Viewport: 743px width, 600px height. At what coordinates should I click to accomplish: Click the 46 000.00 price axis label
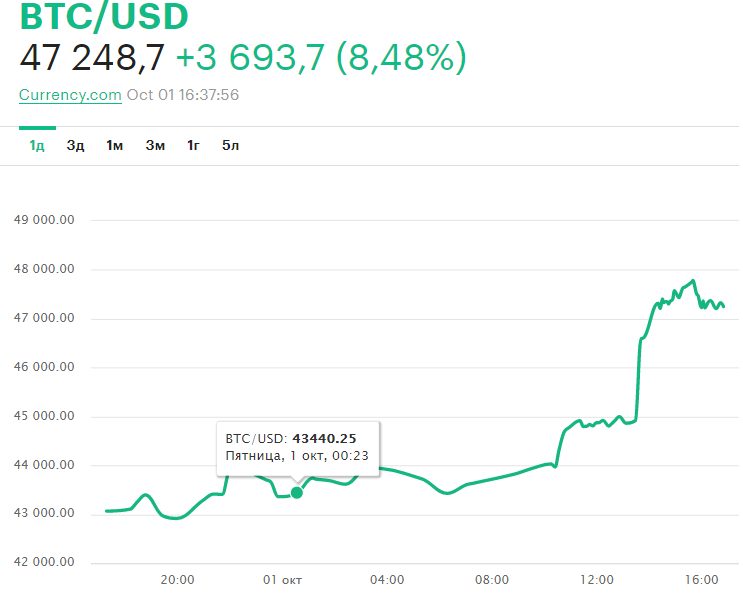point(45,367)
